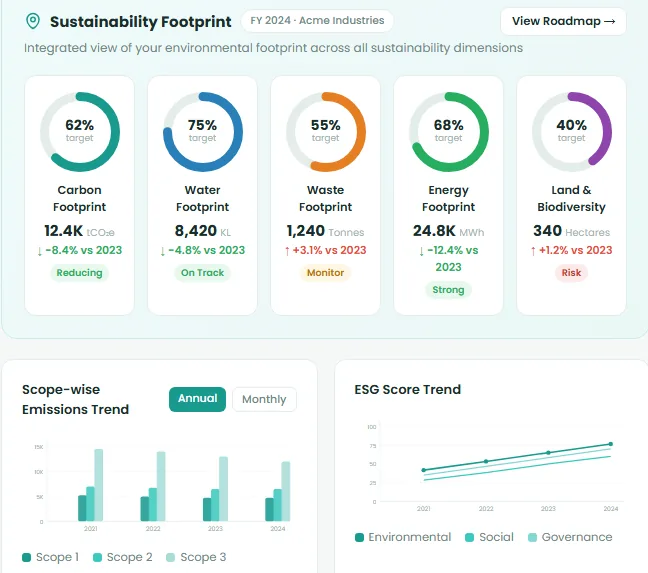Click the -4.8% vs 2023 change text

coord(202,250)
